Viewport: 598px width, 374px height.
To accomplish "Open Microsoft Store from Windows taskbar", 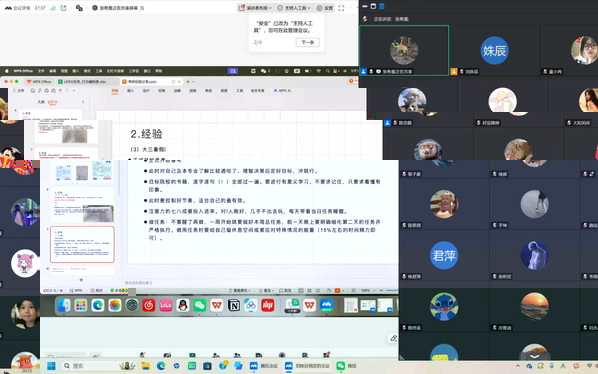I will [x=207, y=366].
